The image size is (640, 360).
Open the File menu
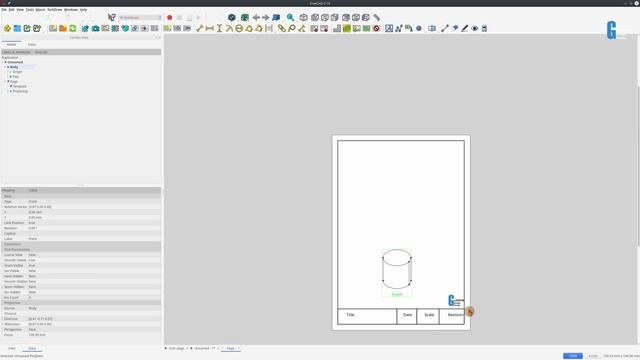pos(4,9)
